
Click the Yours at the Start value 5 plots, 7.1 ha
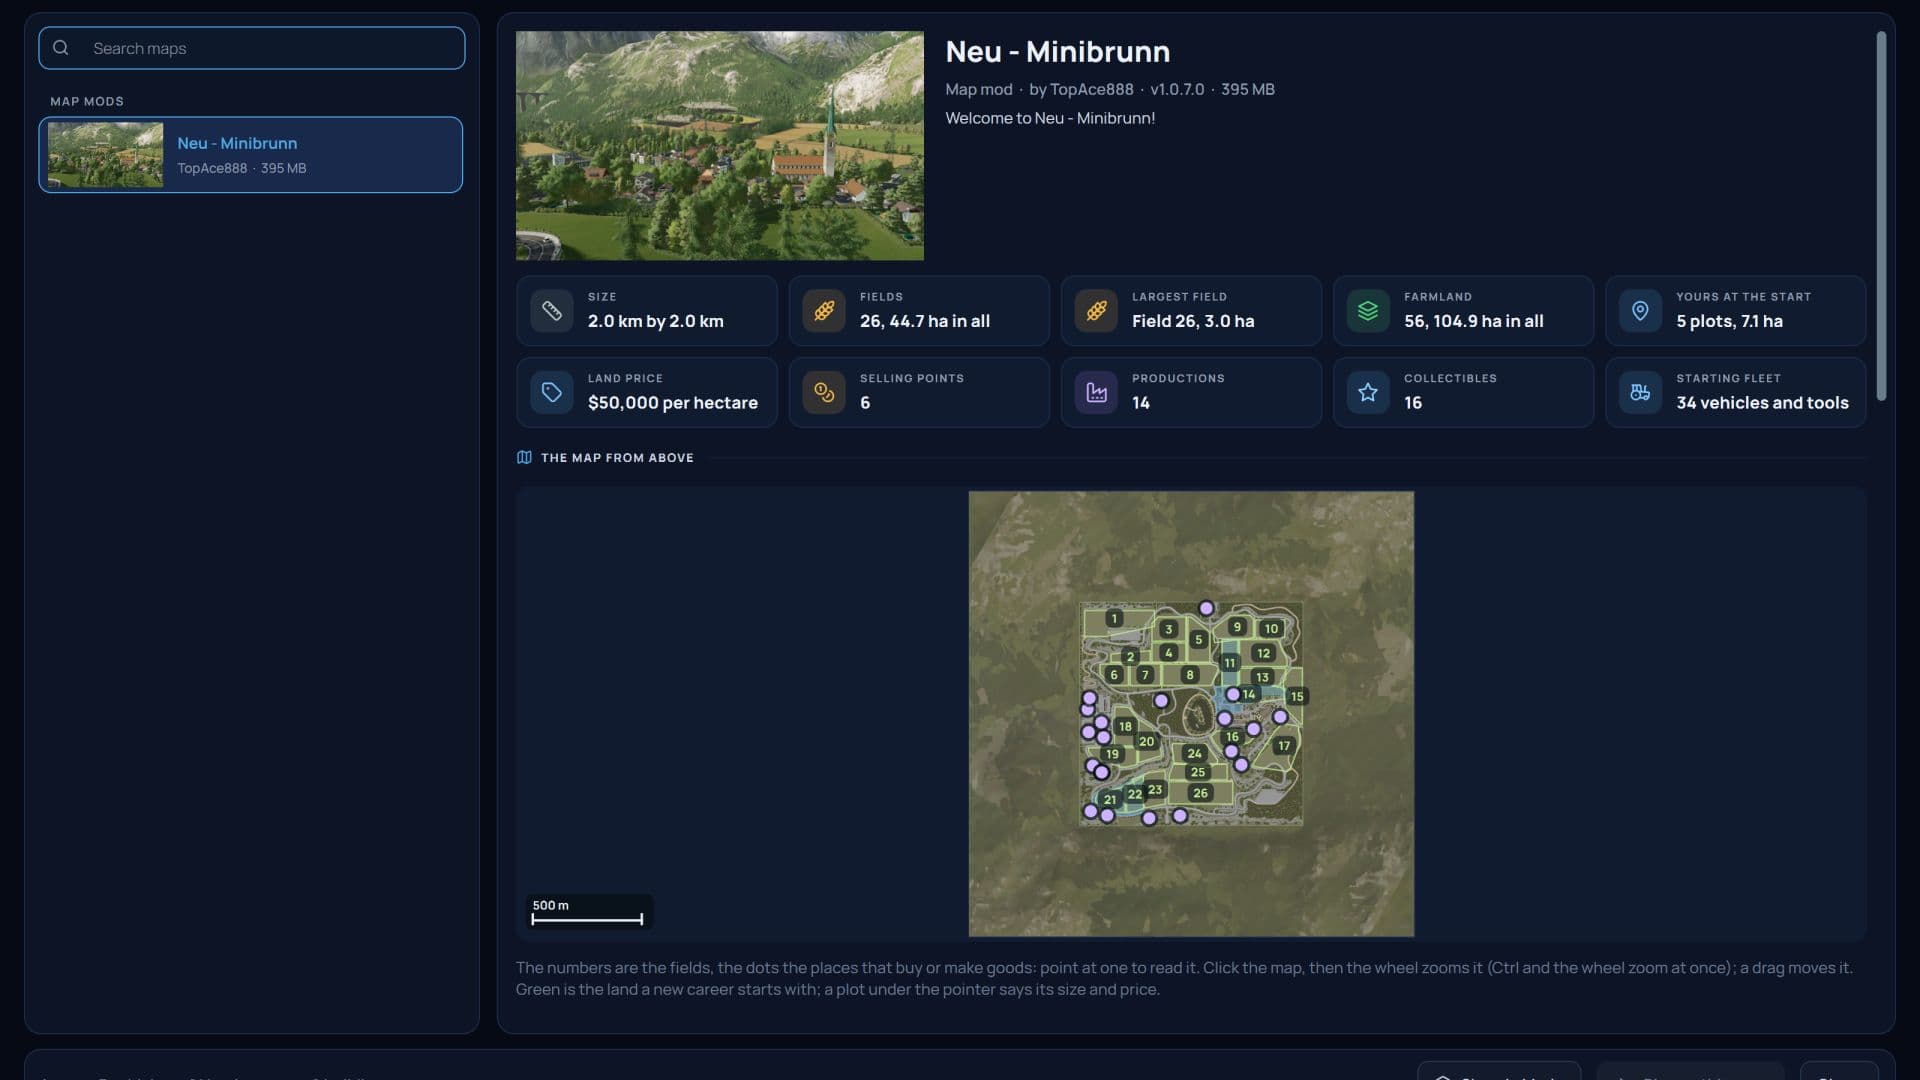1729,321
